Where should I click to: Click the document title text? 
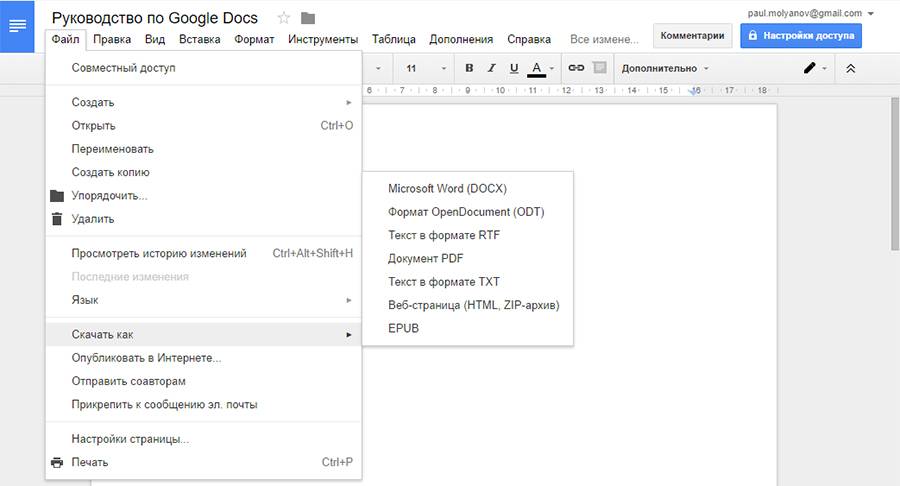point(154,18)
